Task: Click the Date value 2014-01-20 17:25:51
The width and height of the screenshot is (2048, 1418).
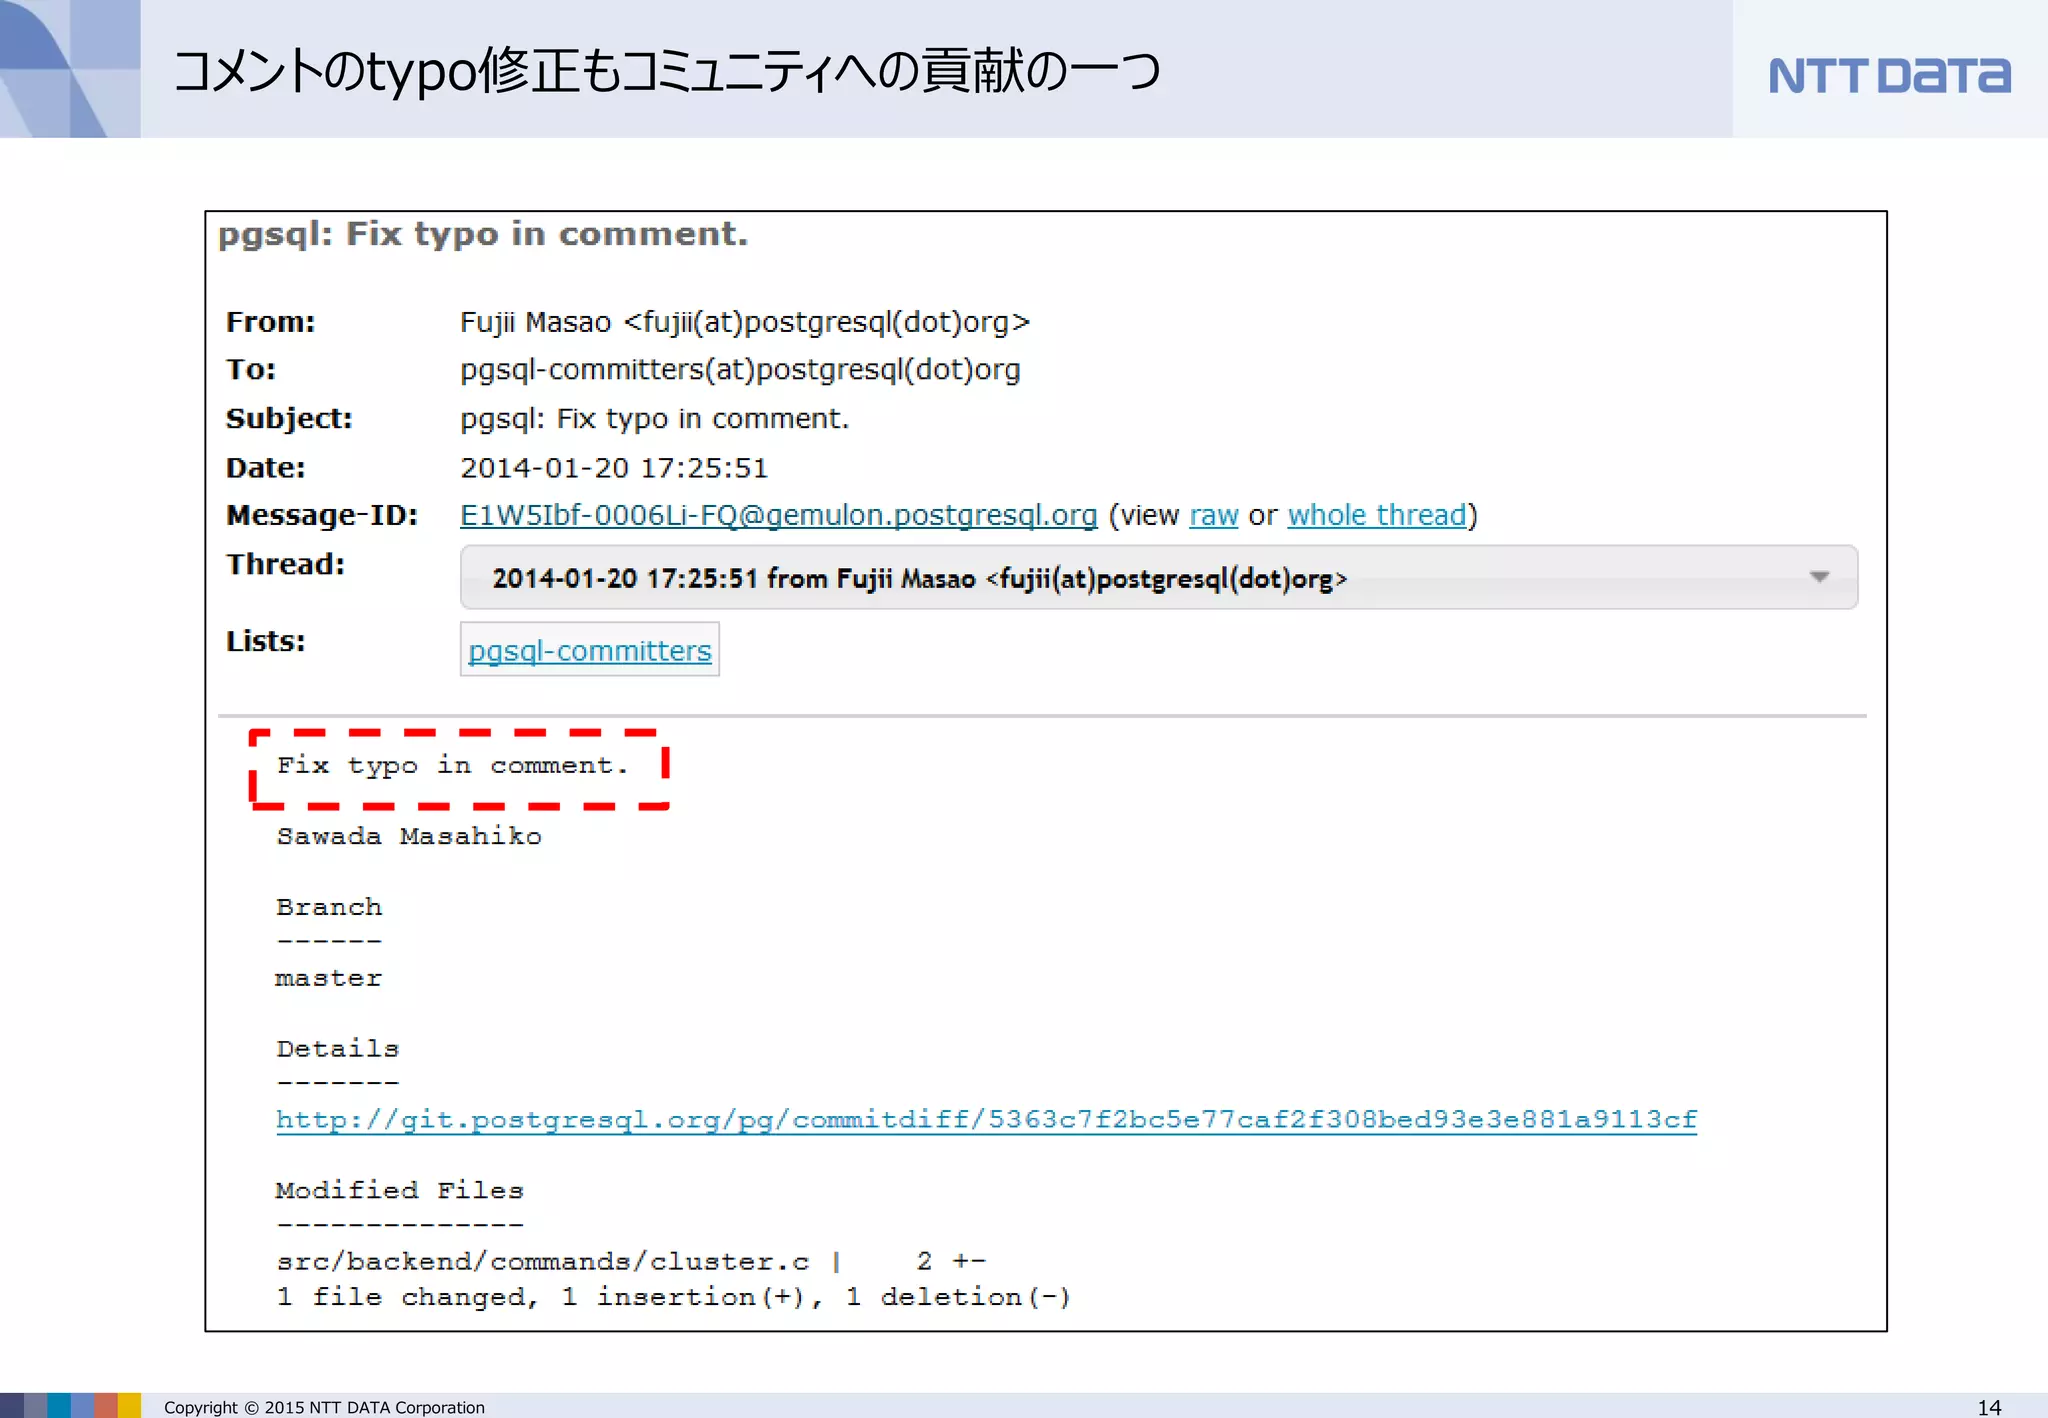Action: coord(613,468)
